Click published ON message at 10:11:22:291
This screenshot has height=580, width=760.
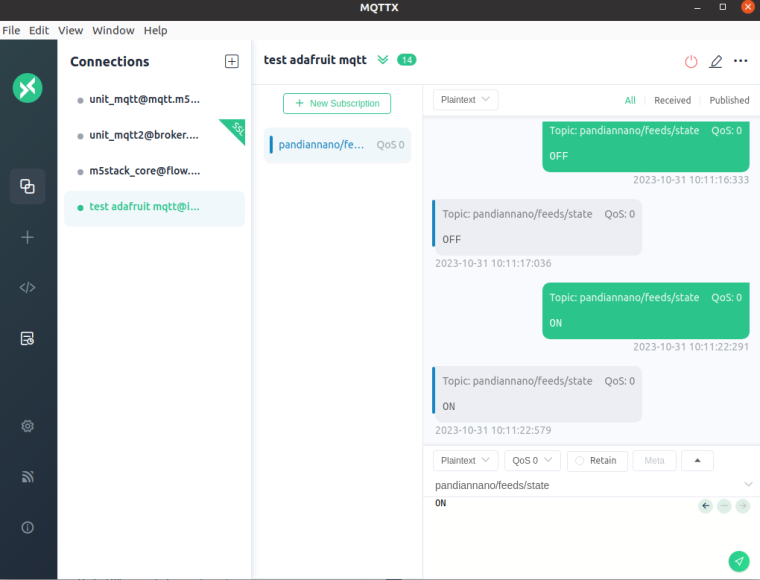click(x=646, y=311)
